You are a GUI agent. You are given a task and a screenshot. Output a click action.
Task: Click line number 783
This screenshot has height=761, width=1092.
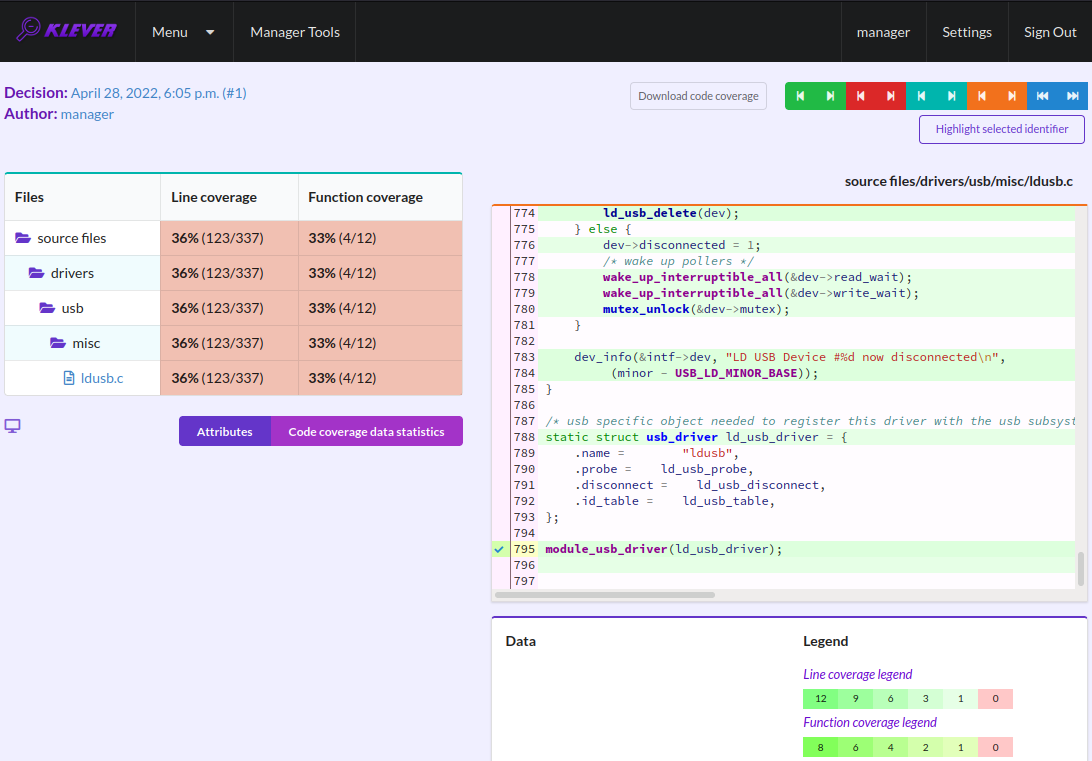pyautogui.click(x=524, y=357)
